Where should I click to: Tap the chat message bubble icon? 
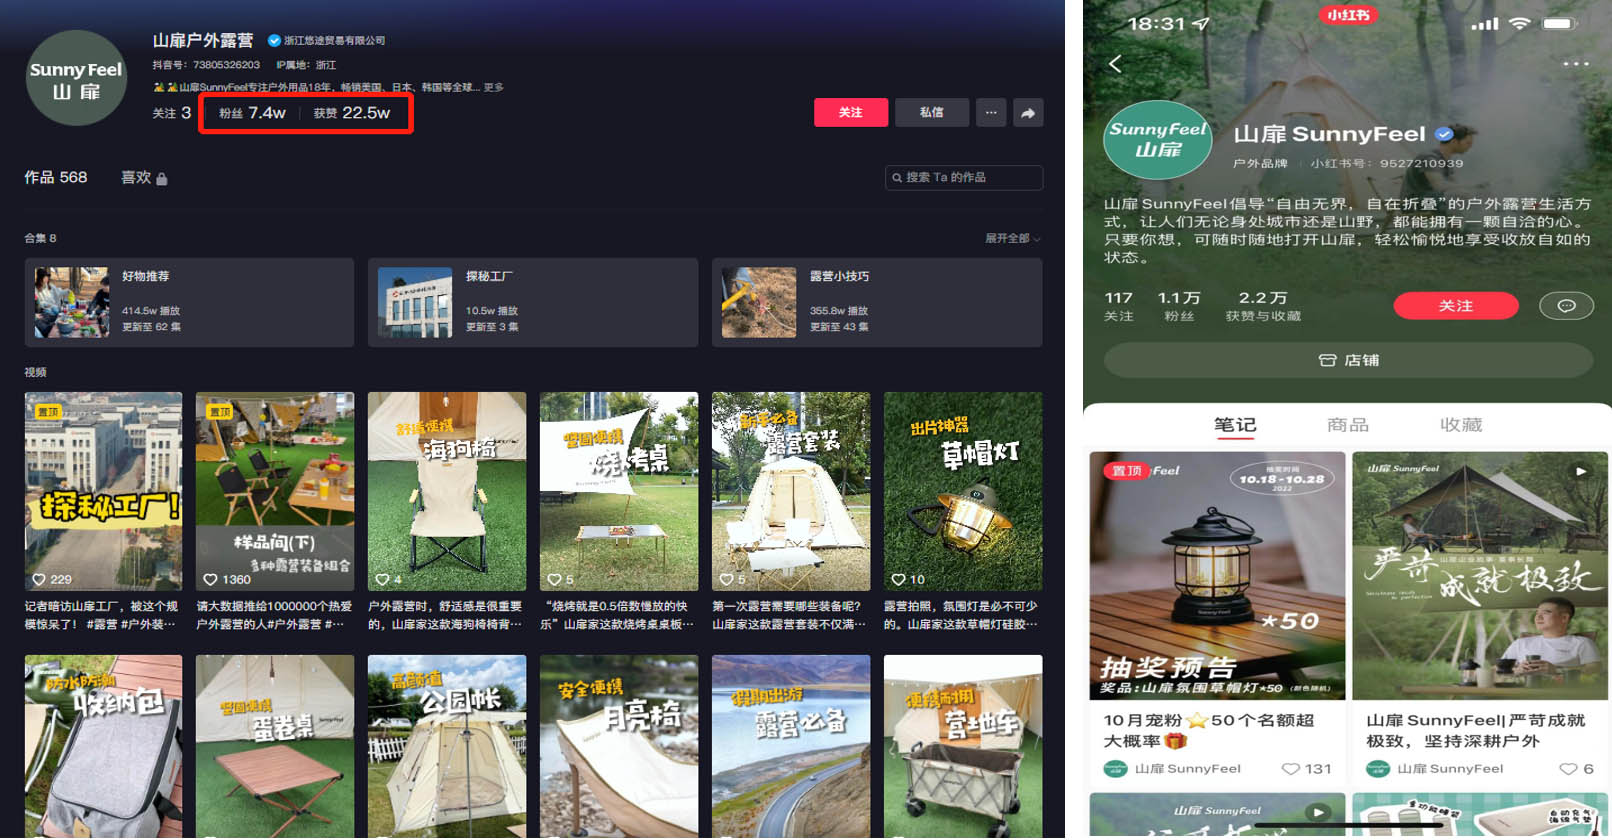[1565, 306]
